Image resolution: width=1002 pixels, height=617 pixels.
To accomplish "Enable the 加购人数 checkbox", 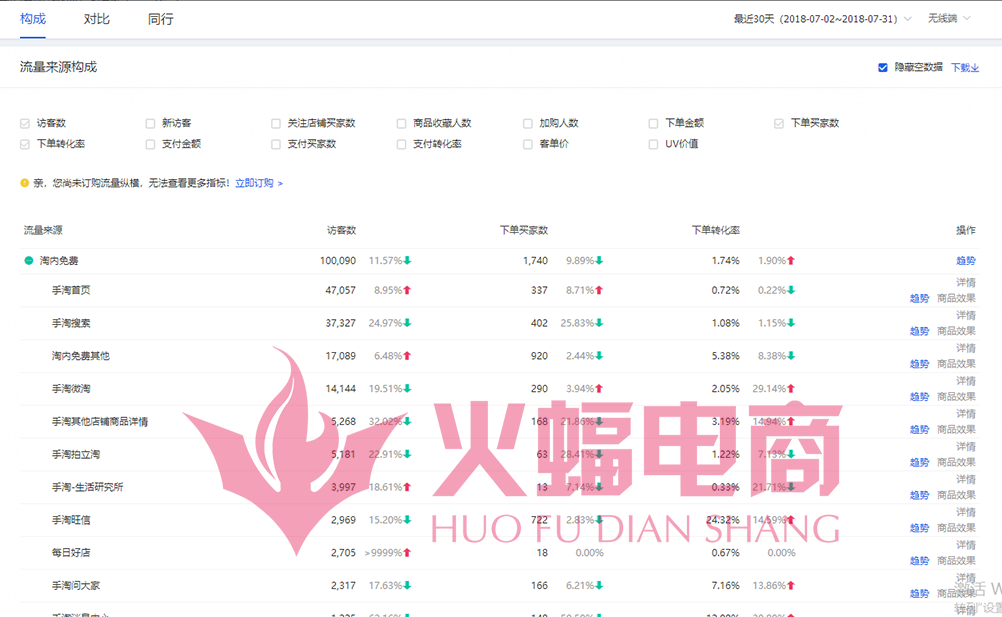I will [528, 123].
